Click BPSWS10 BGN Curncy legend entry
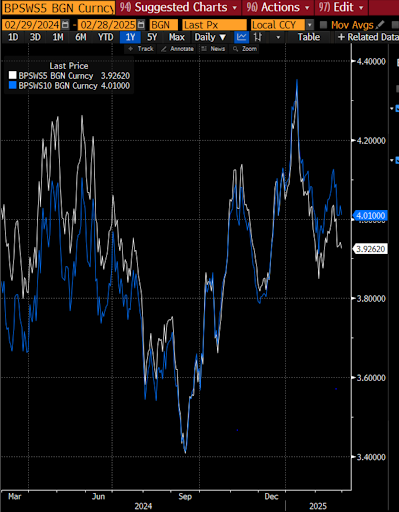 (58, 86)
